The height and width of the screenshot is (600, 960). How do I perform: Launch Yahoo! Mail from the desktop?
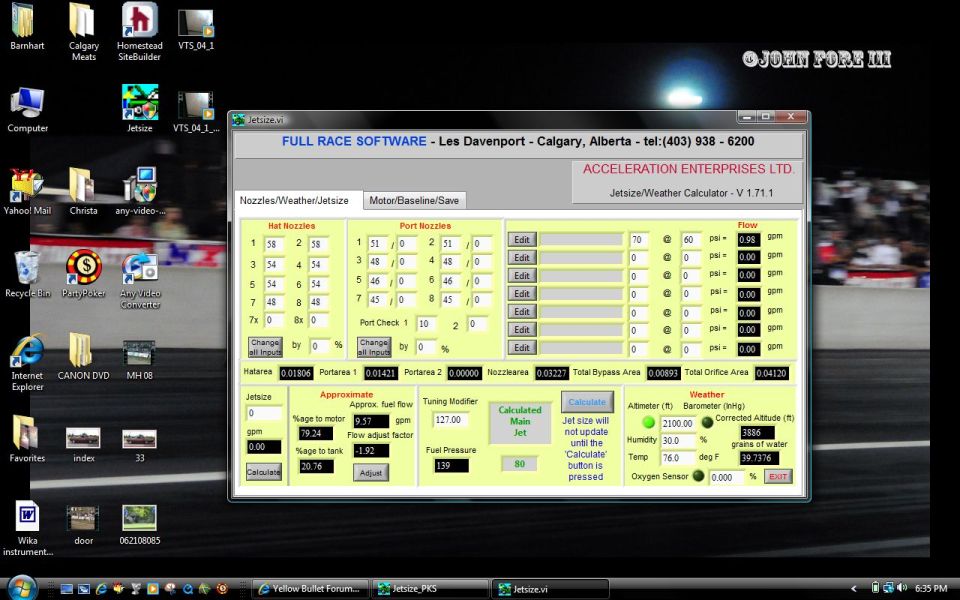point(27,191)
